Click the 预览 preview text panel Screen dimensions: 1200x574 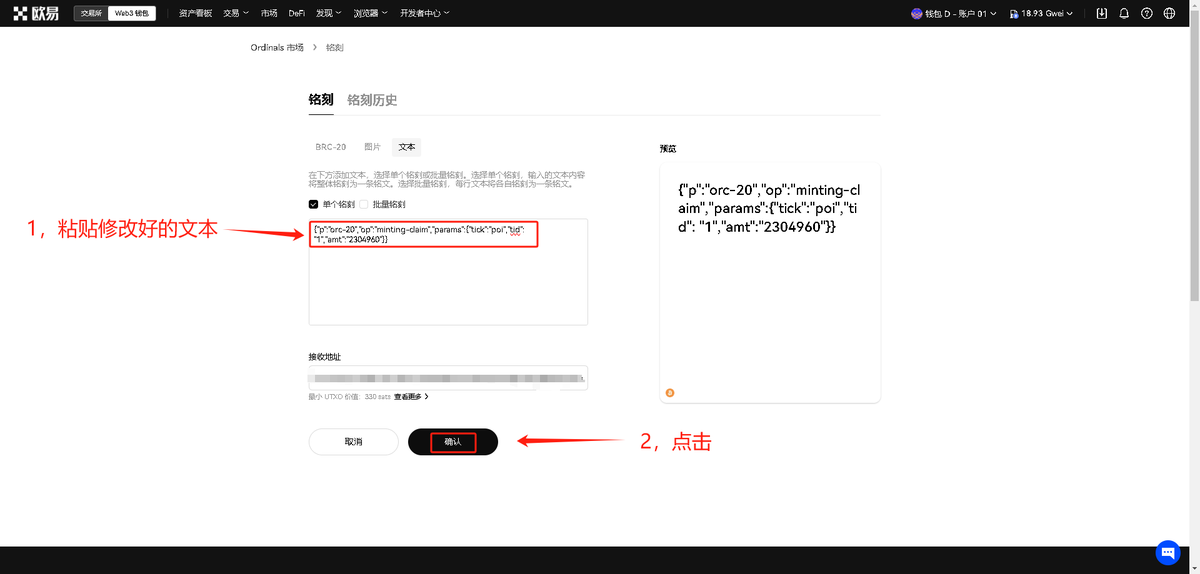tap(770, 282)
